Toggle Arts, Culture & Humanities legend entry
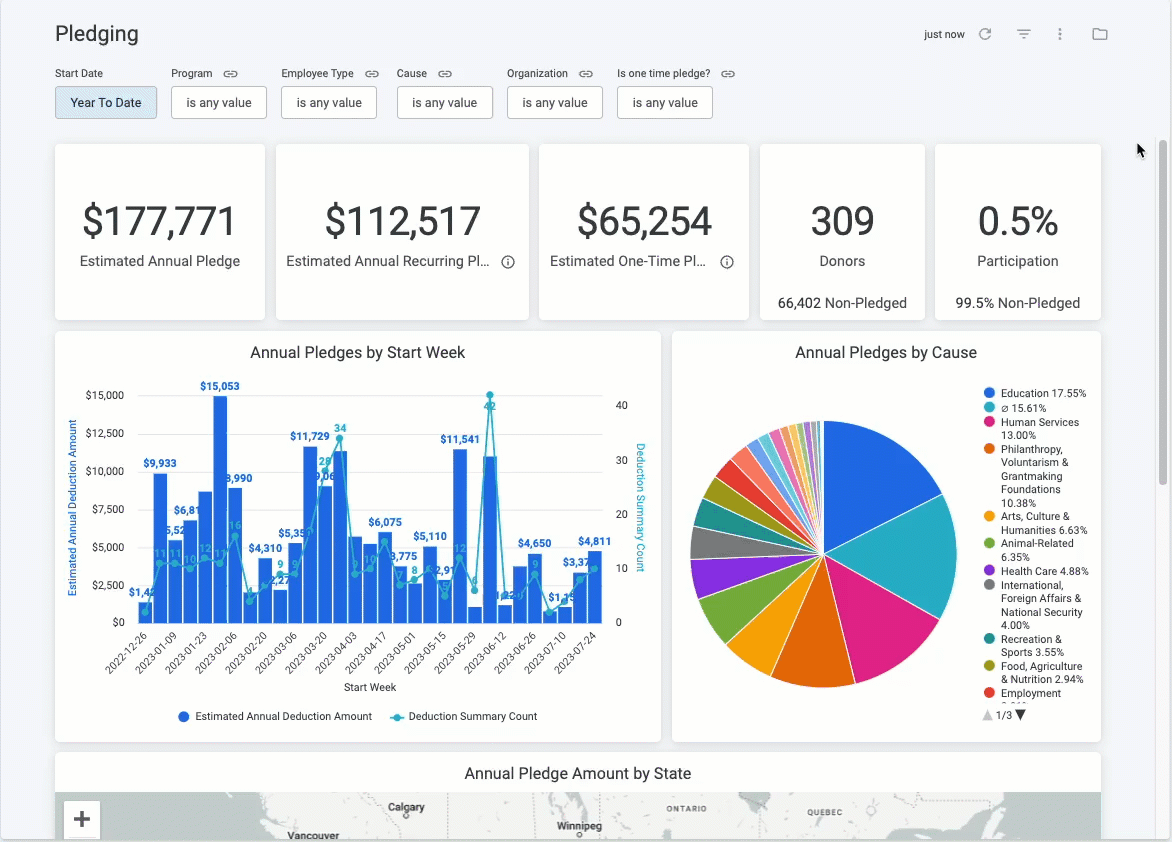 coord(1035,523)
